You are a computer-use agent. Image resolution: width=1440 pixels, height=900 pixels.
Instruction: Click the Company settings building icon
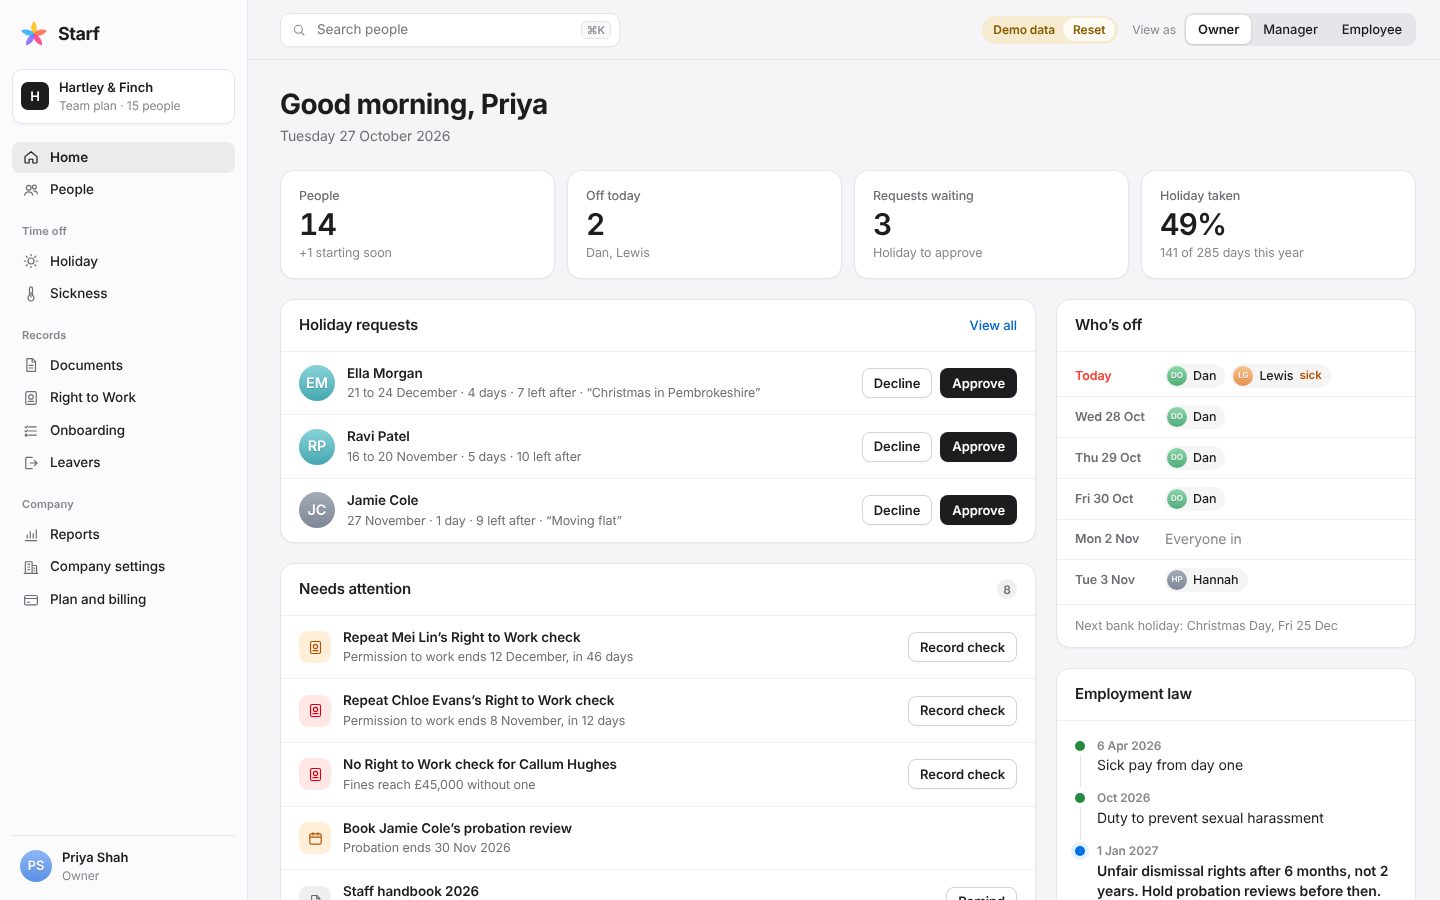tap(31, 567)
